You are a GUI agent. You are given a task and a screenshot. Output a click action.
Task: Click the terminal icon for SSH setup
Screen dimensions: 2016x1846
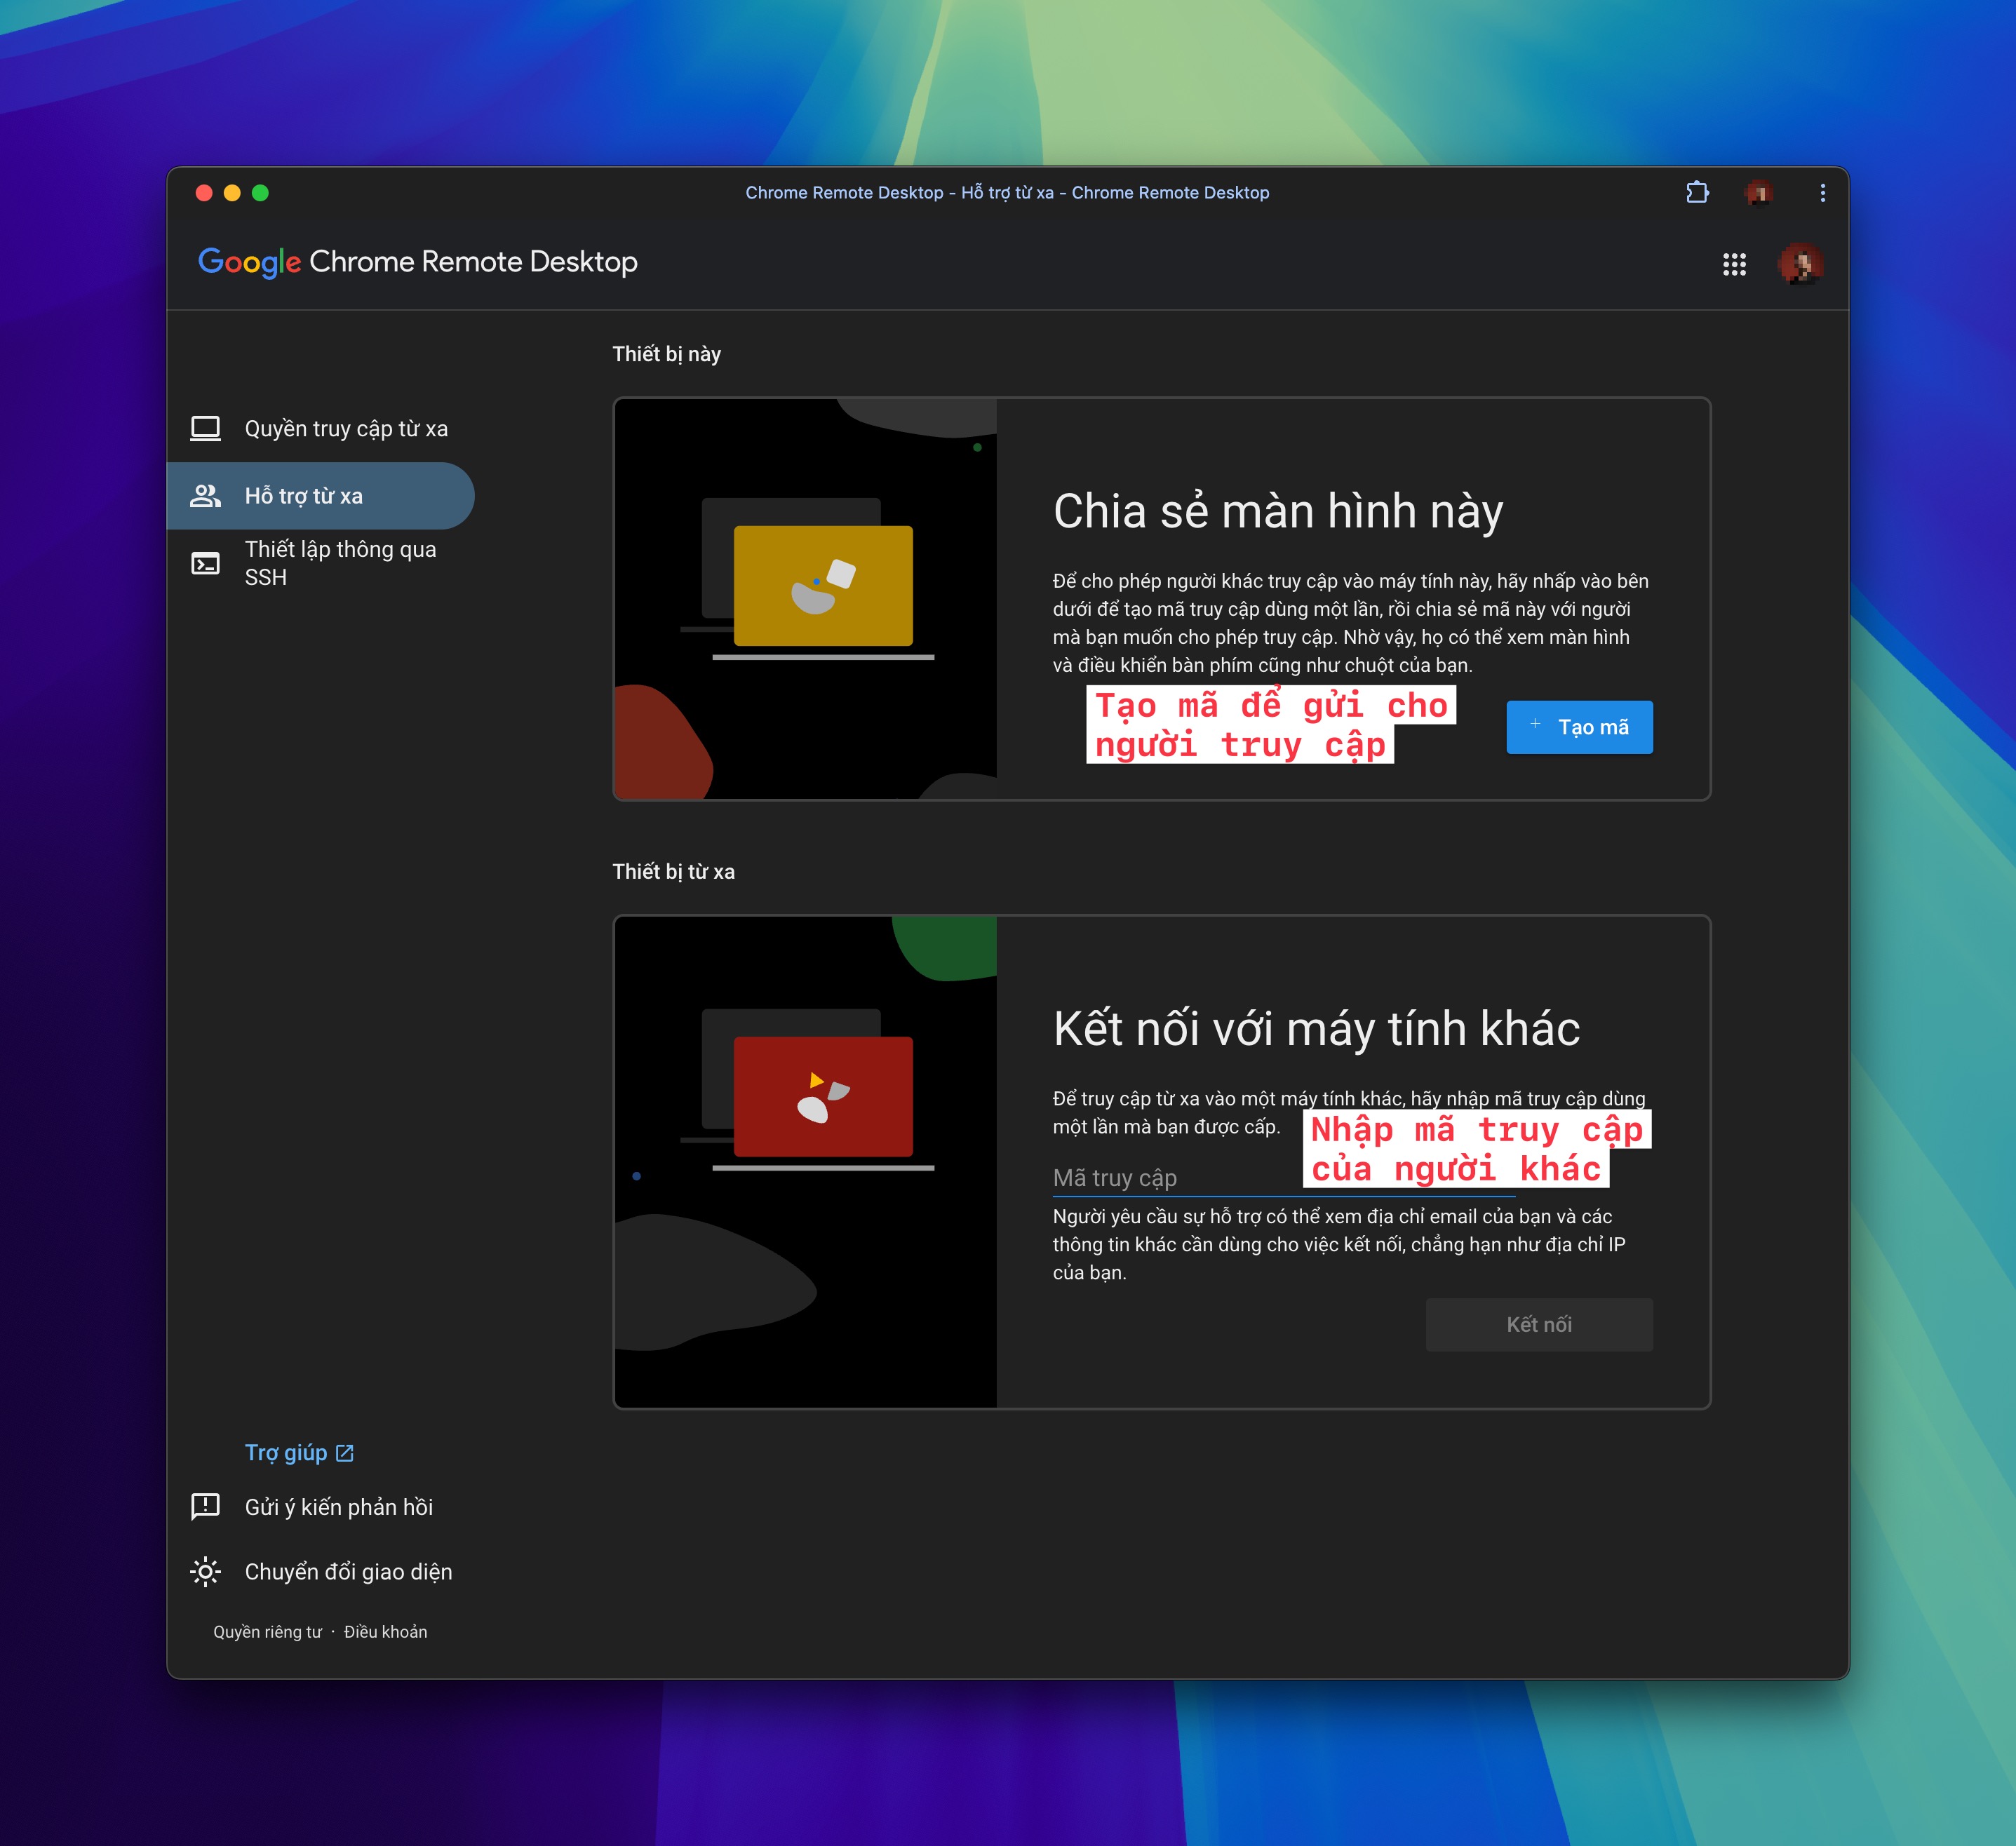pyautogui.click(x=205, y=563)
